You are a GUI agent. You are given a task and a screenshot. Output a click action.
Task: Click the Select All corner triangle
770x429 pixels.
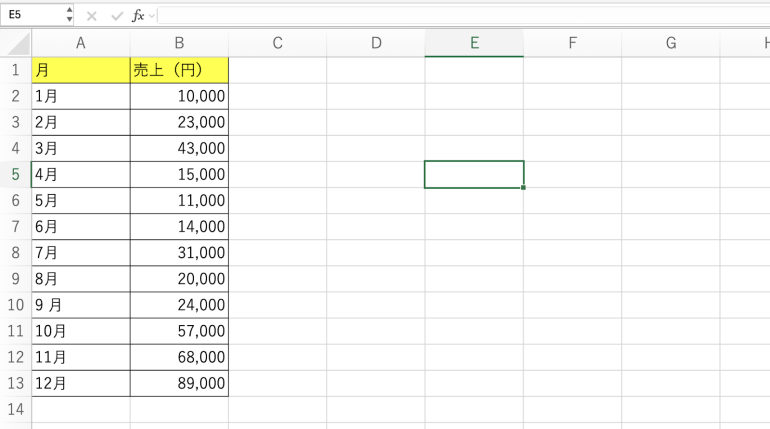pos(19,44)
